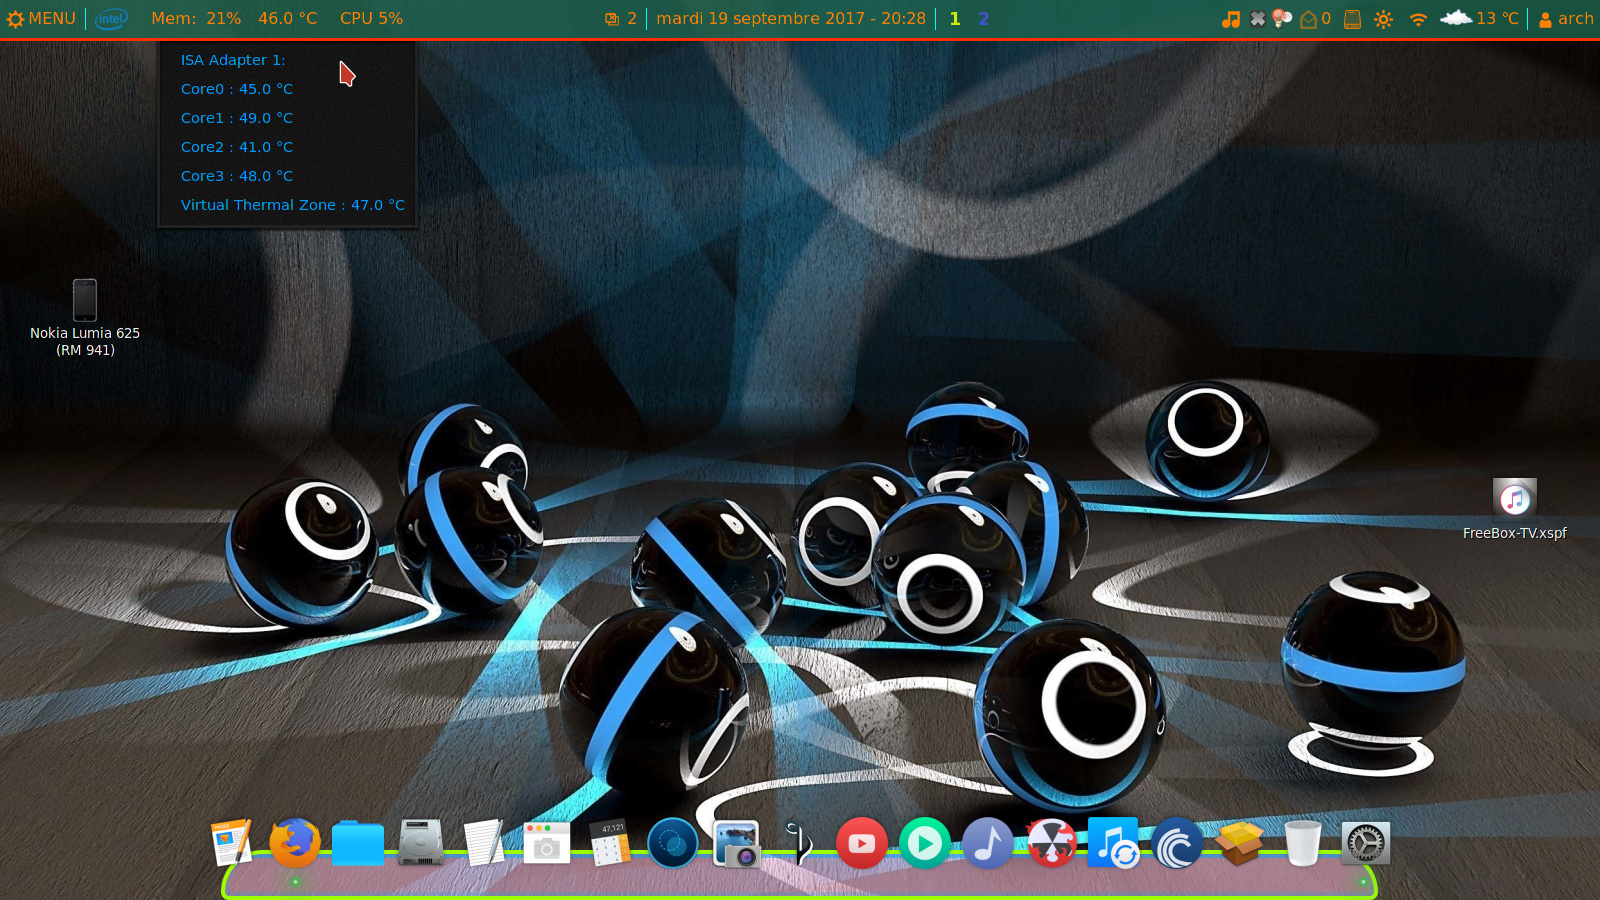Launch the green play media player

pyautogui.click(x=924, y=844)
